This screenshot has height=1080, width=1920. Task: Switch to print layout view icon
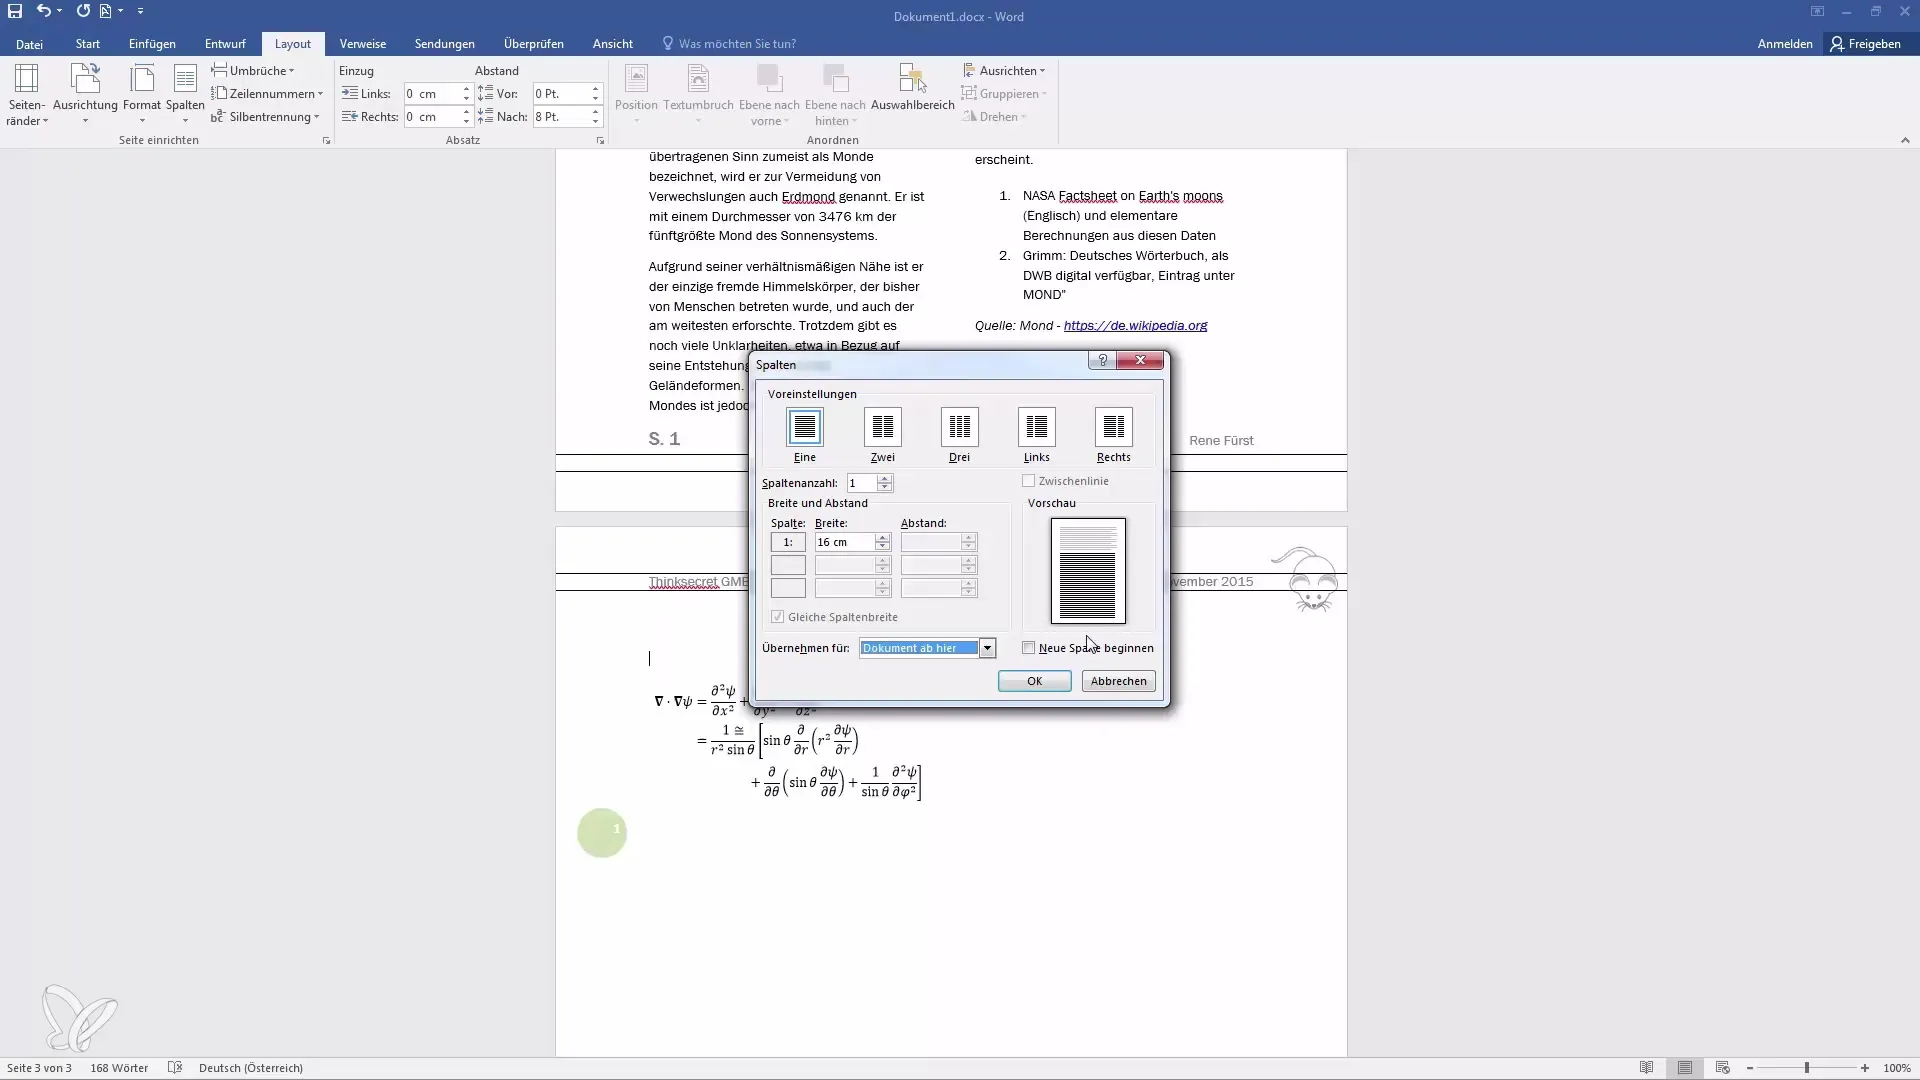[1685, 1068]
